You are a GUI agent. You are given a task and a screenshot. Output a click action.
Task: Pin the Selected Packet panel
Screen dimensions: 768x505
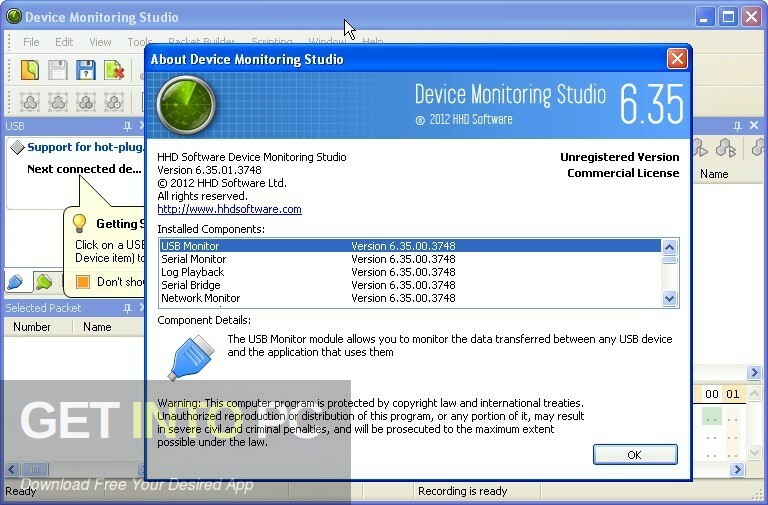(127, 308)
